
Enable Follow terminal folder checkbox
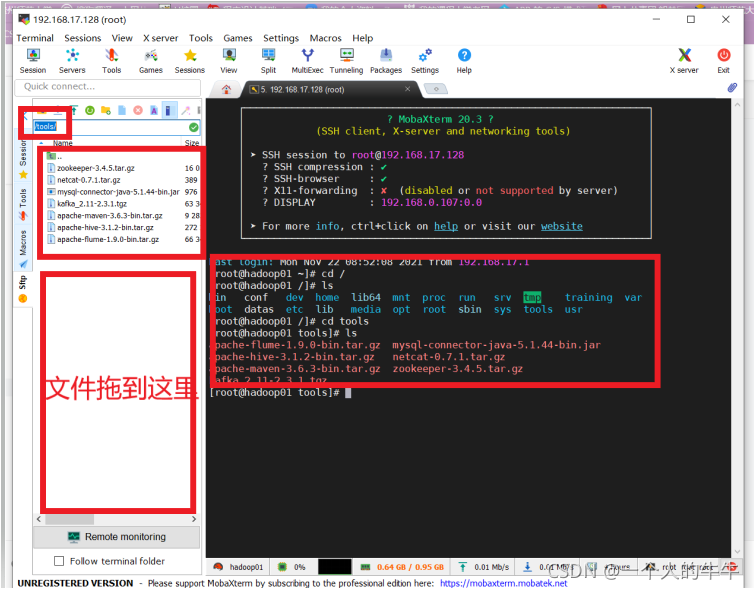coord(59,561)
